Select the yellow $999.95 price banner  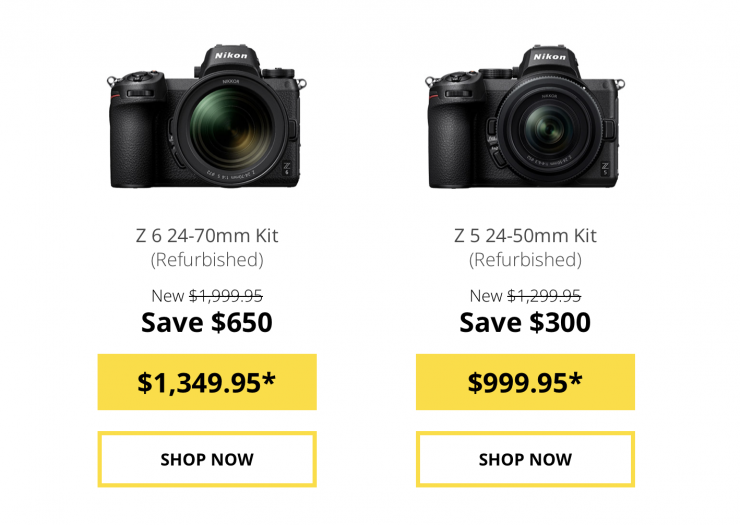[525, 382]
